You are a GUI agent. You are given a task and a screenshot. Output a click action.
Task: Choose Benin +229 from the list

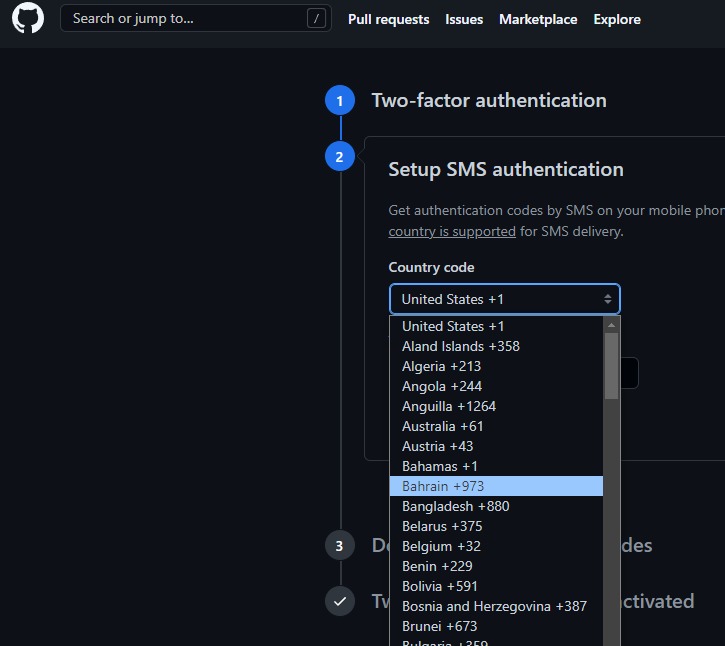496,566
